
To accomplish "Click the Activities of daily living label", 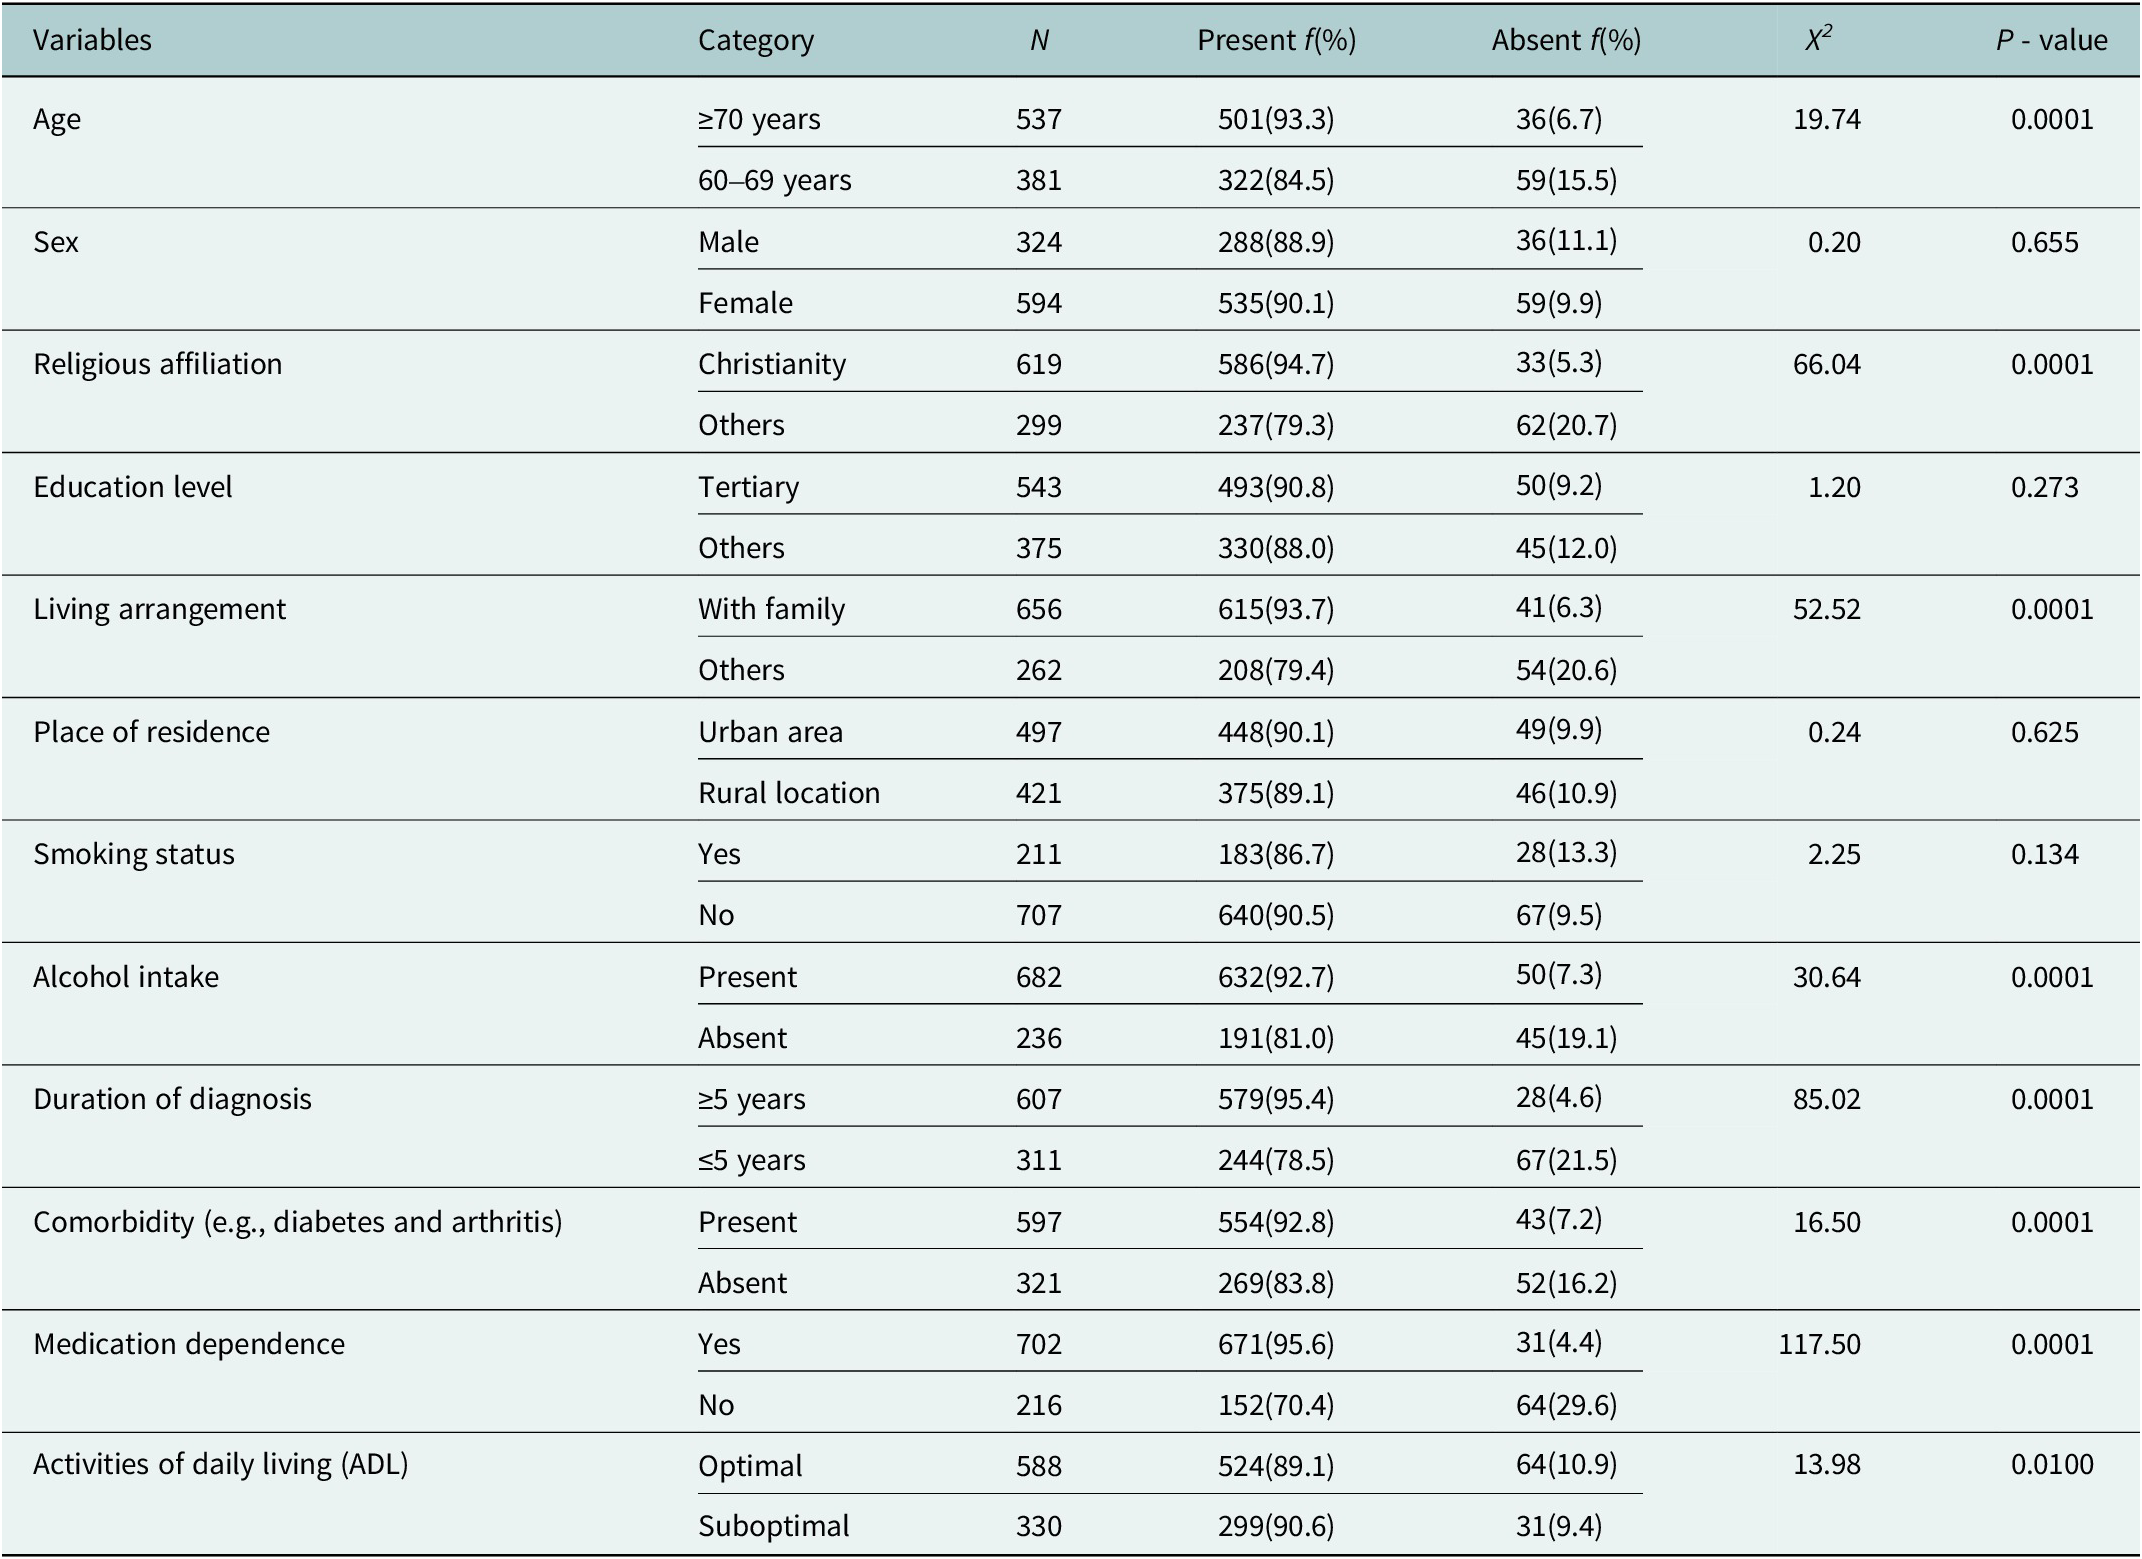I will pos(221,1464).
